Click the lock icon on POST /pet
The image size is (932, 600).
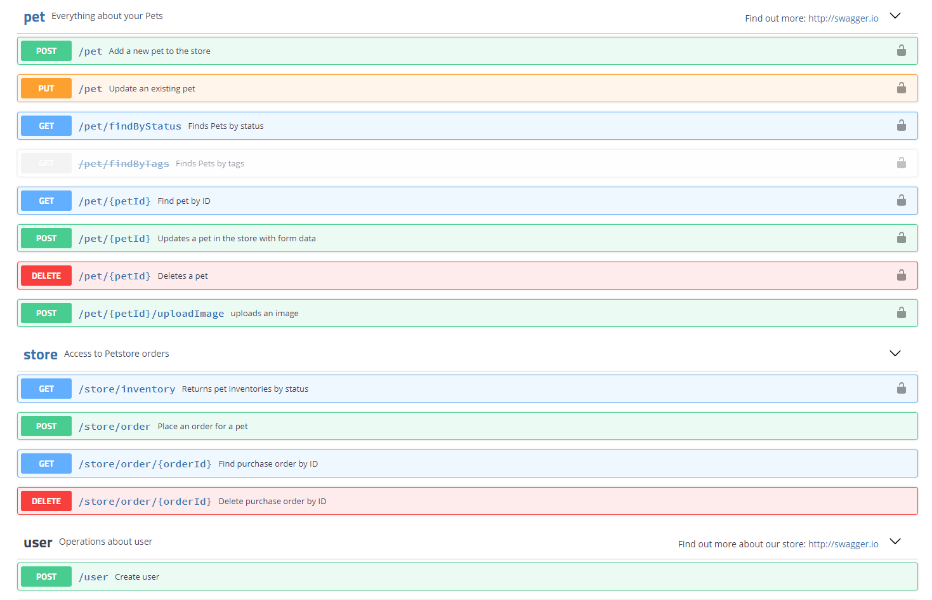(x=901, y=50)
